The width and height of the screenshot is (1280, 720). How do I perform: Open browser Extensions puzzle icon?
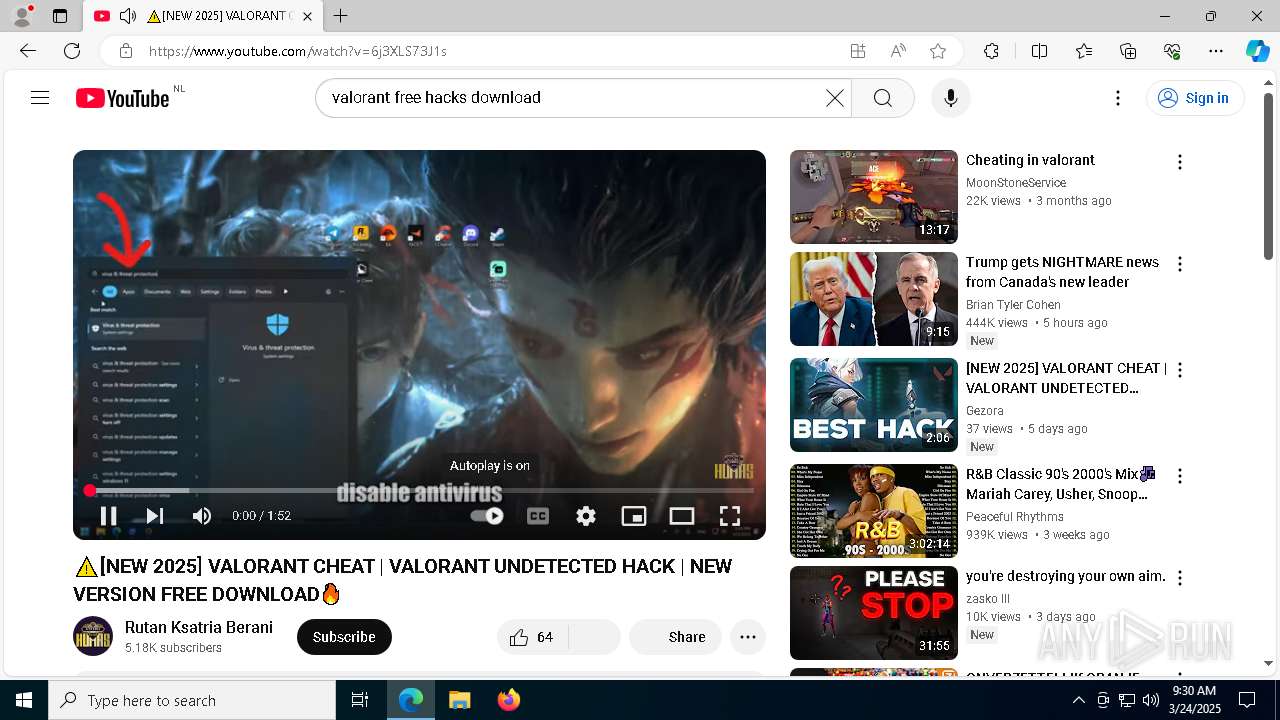pyautogui.click(x=991, y=51)
